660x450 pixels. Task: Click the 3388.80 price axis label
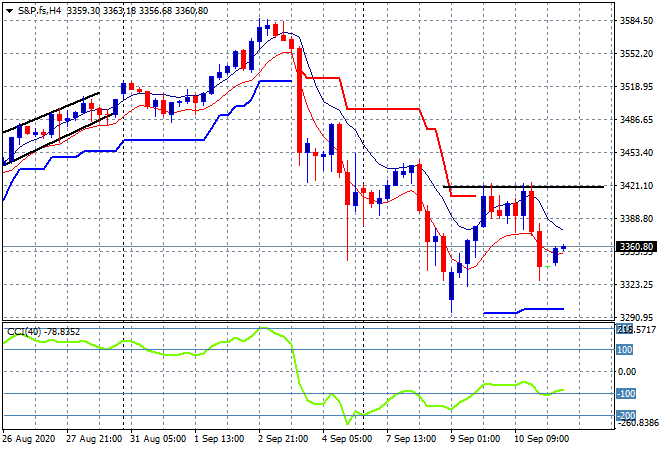point(636,219)
